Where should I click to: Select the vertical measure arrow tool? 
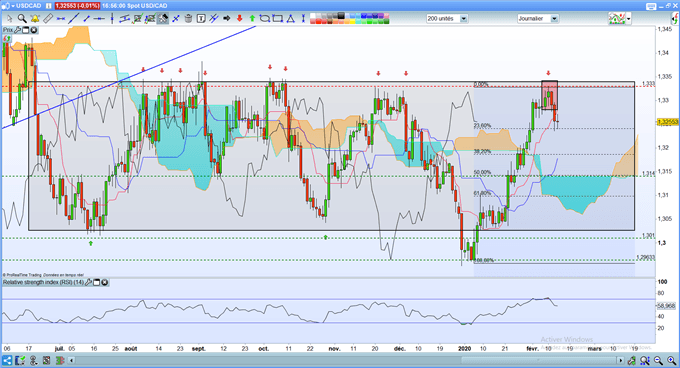pyautogui.click(x=303, y=19)
